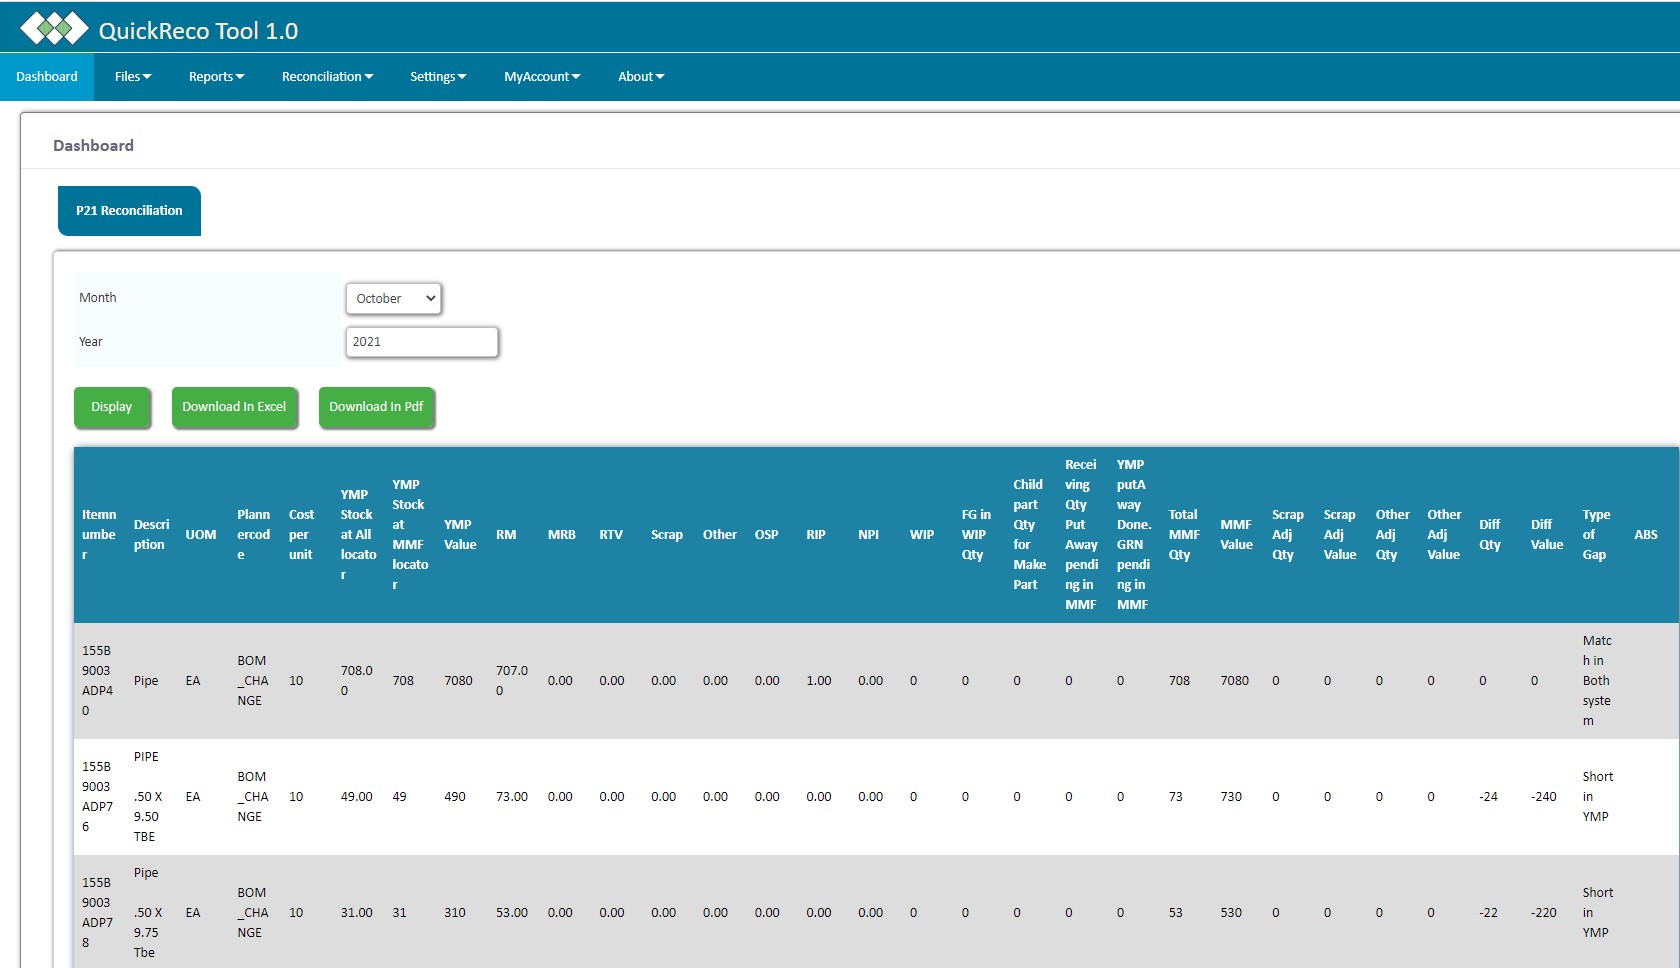Click the RIP column header
Image resolution: width=1680 pixels, height=968 pixels.
click(816, 535)
